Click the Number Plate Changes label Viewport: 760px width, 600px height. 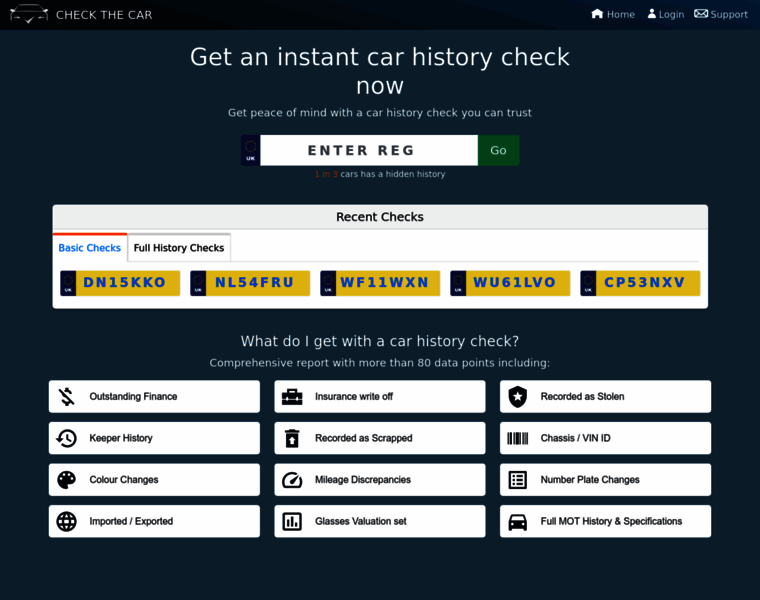tap(590, 480)
